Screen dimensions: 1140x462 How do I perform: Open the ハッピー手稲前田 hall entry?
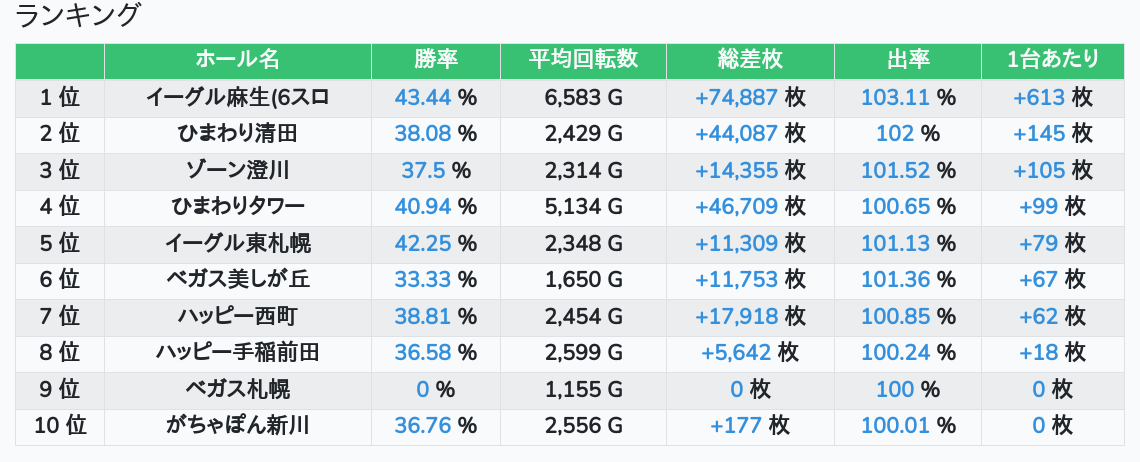coord(237,353)
